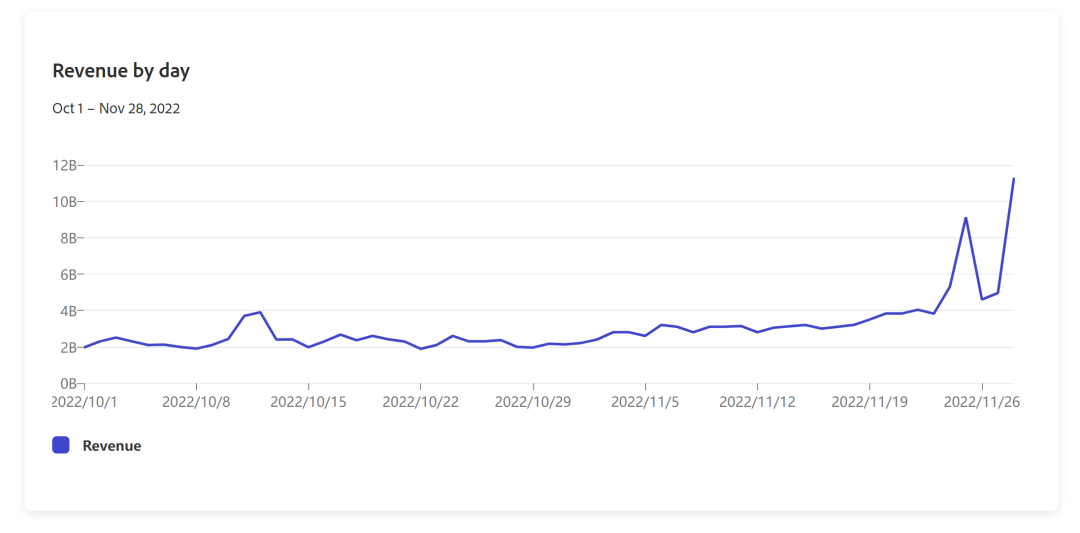Click the 8B y-axis label
Screen dimensions: 1080x533
point(68,238)
